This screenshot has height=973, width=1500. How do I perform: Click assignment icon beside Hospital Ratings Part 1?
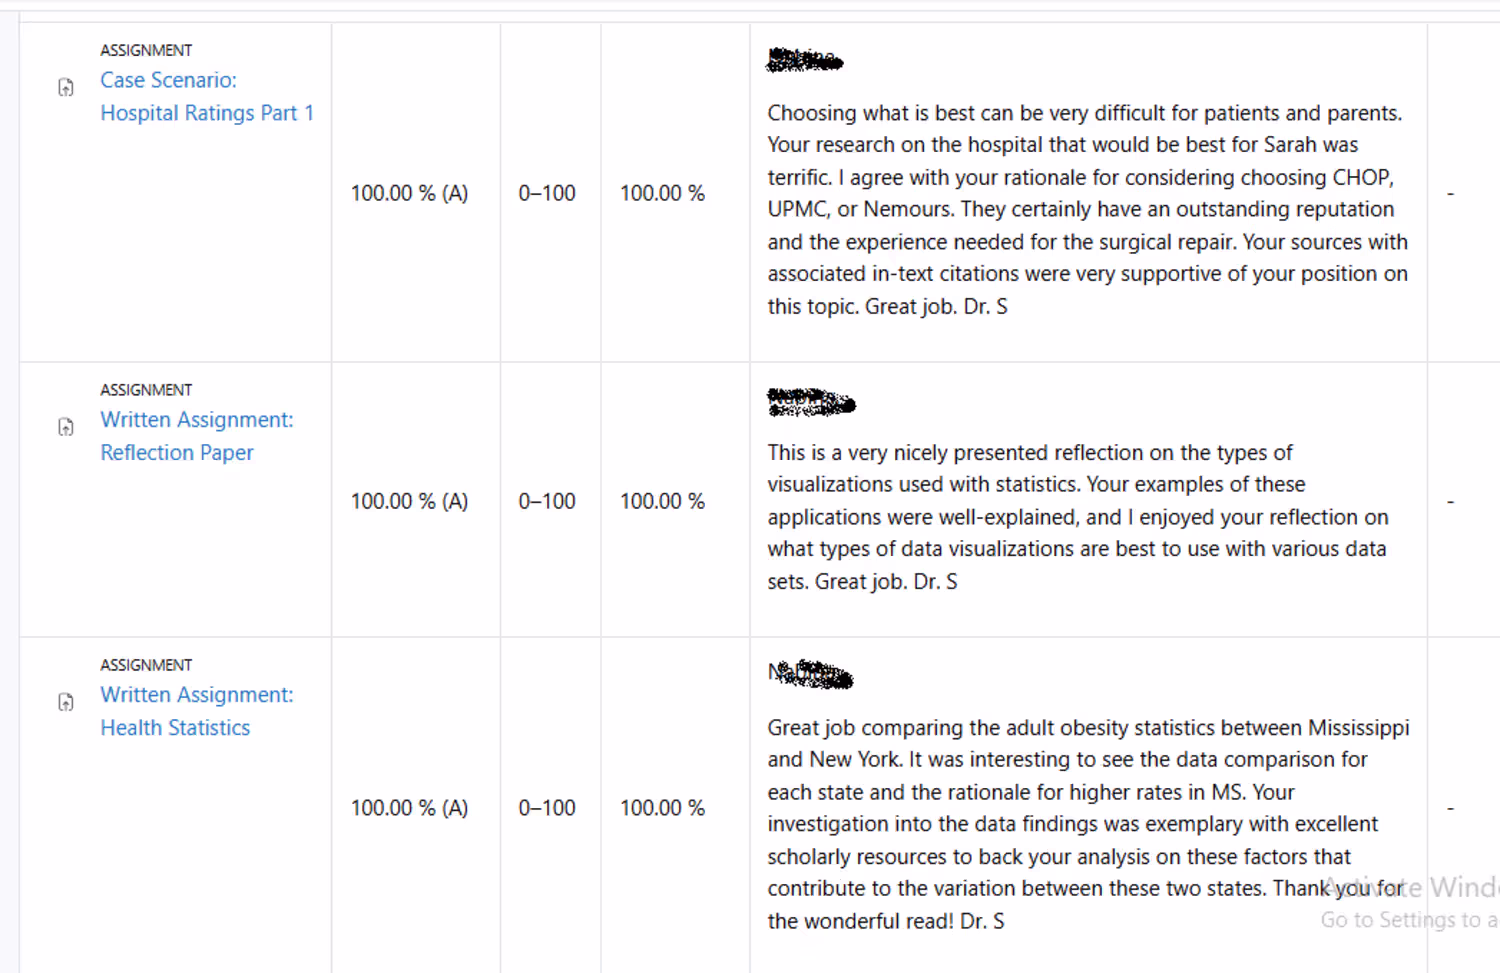coord(66,88)
